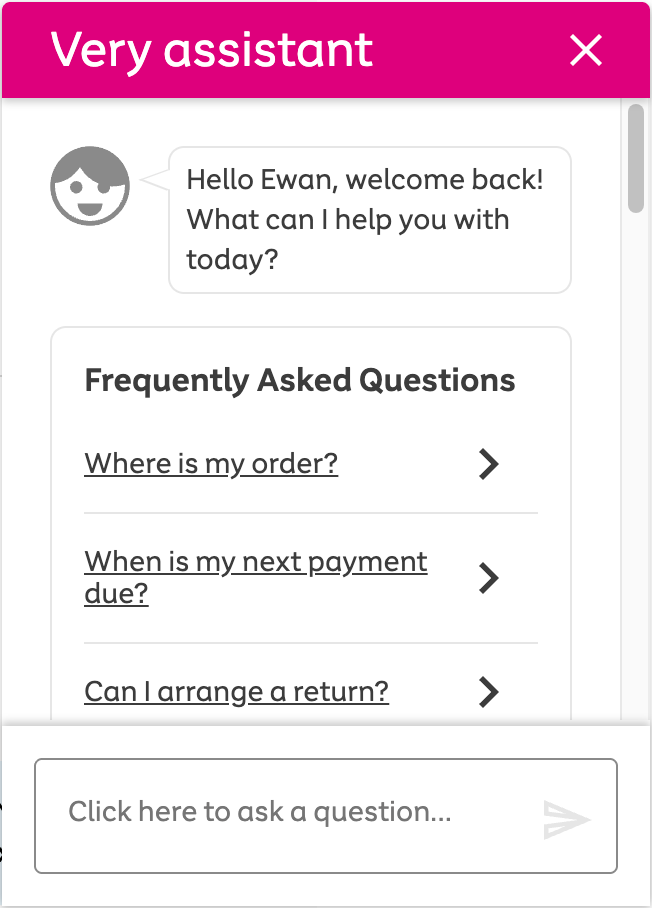Open the "Where is my order?" link
Image resolution: width=652 pixels, height=908 pixels.
[211, 464]
